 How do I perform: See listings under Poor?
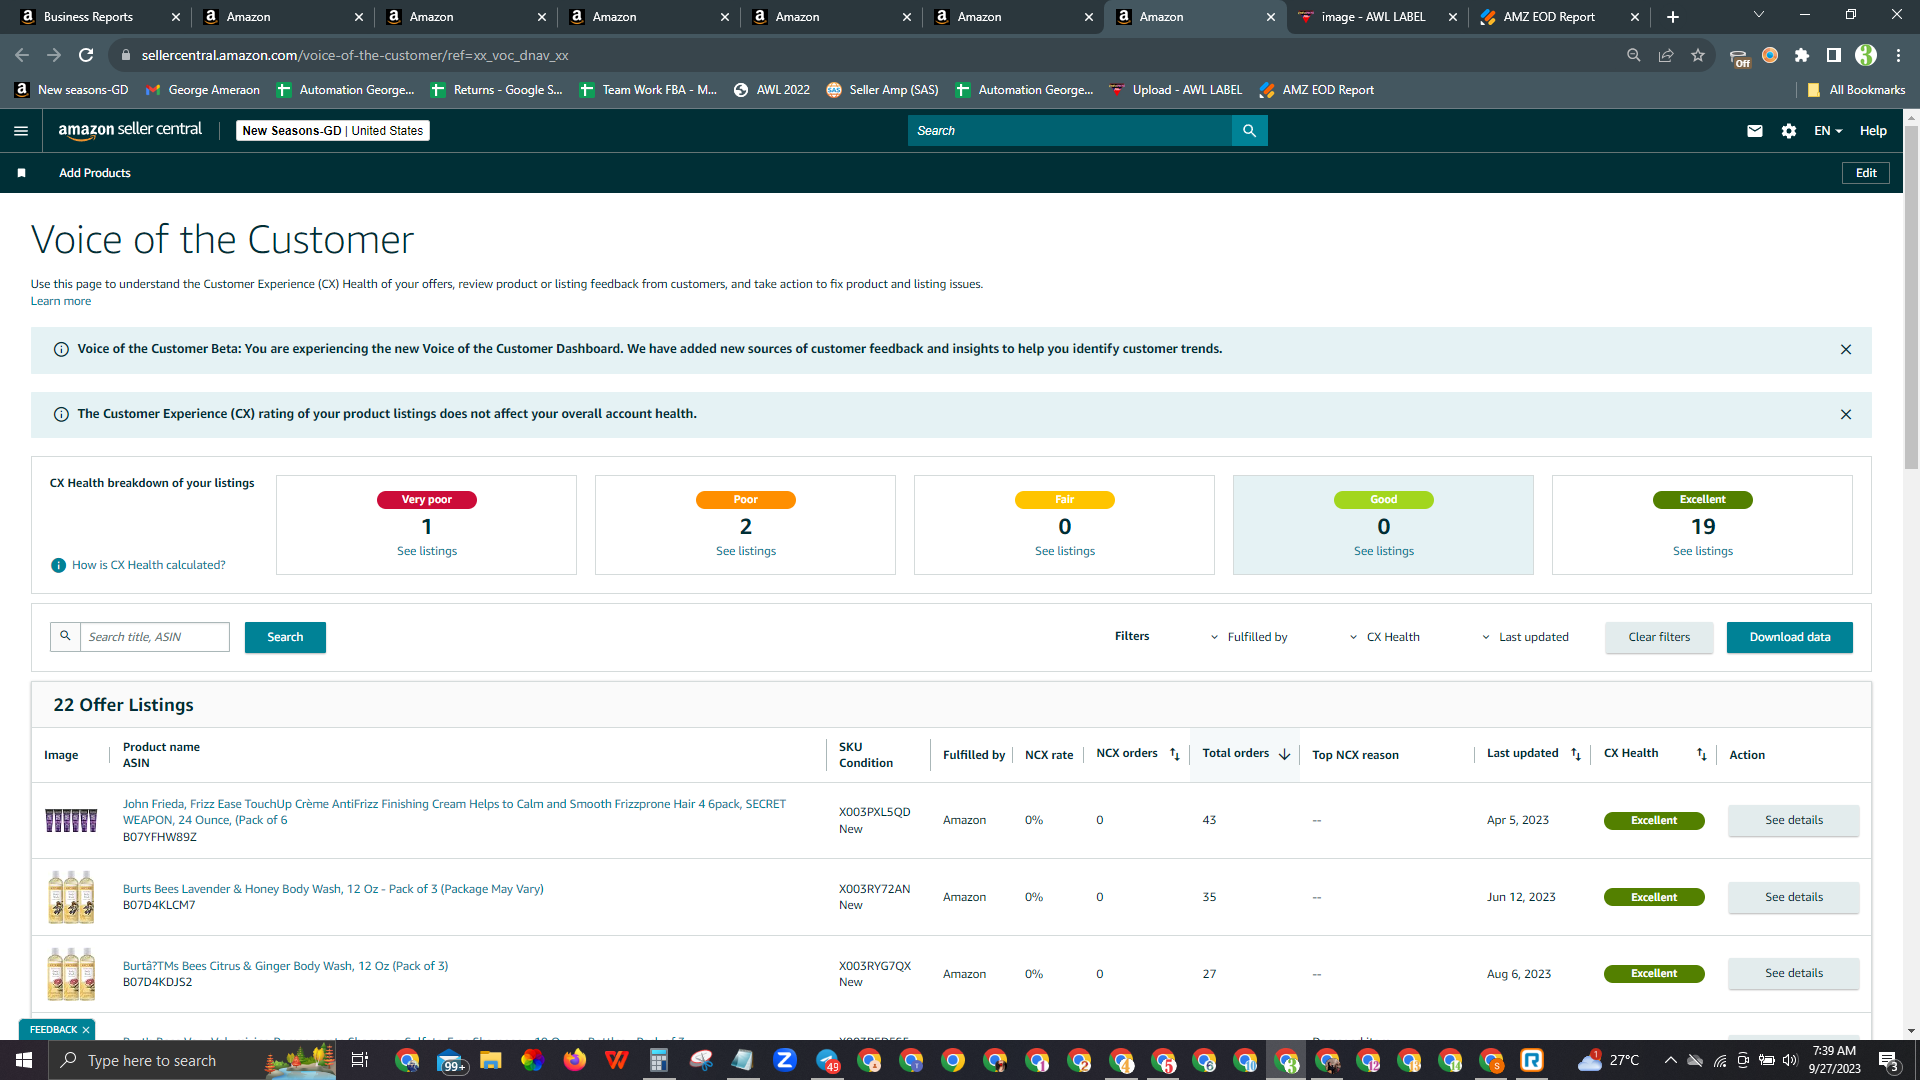pos(746,552)
